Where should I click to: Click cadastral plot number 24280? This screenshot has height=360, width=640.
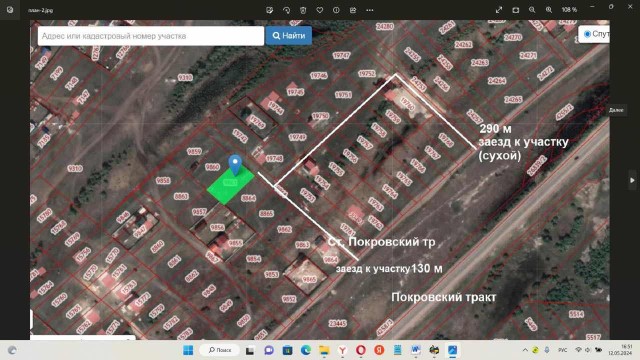coord(384,27)
